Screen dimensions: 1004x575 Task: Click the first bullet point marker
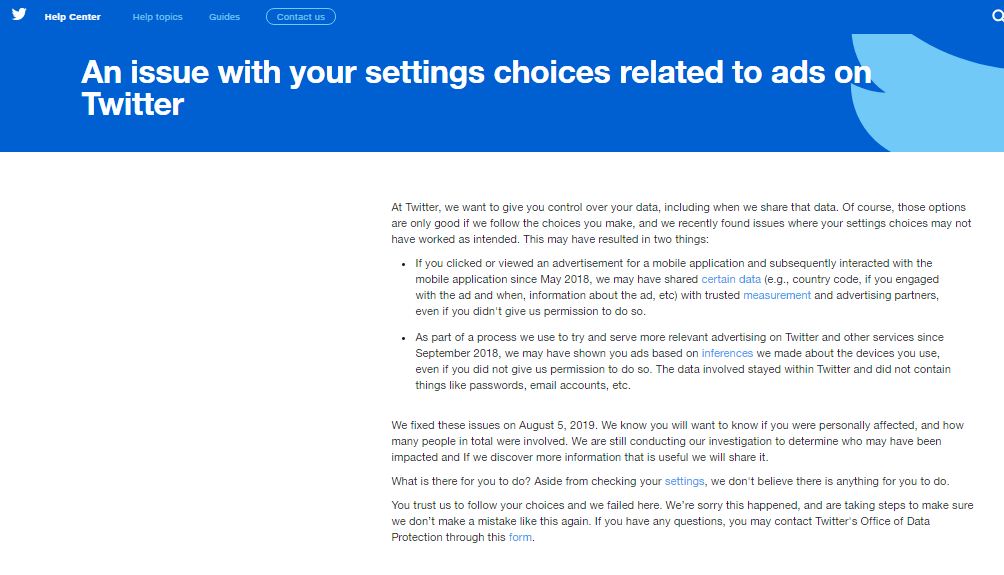[403, 264]
